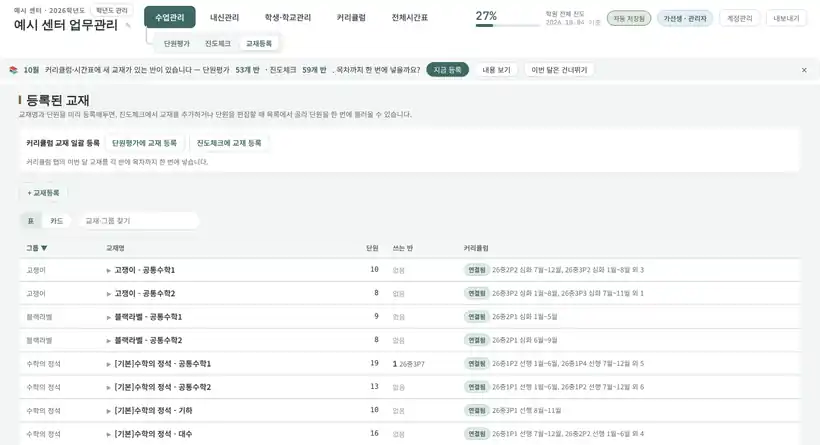Open the 수업관리 main tab

[x=169, y=17]
